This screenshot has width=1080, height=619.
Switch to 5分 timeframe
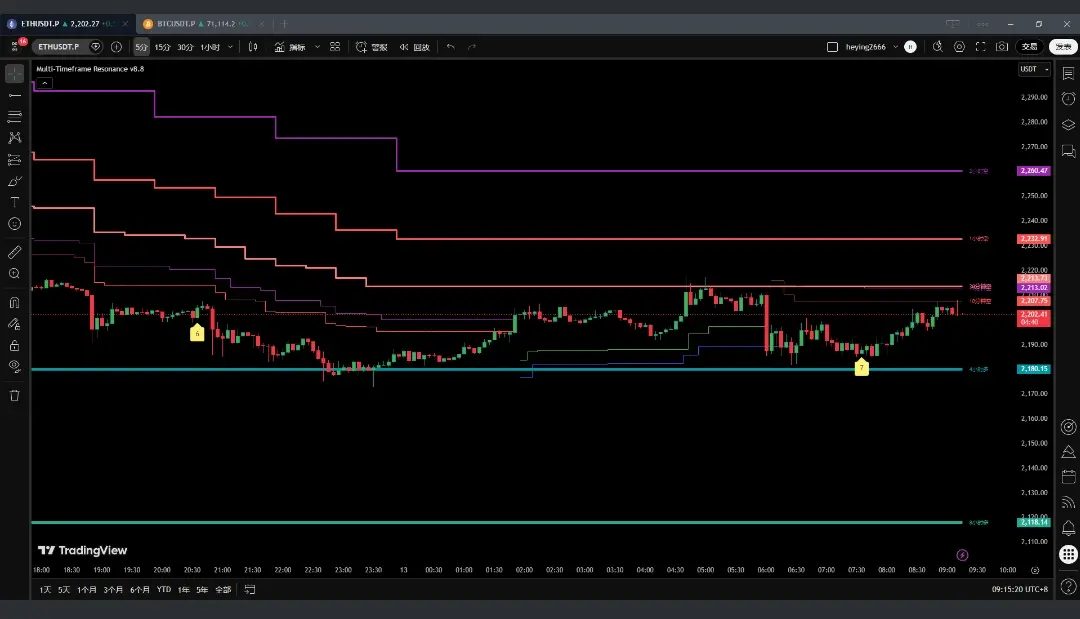pyautogui.click(x=141, y=47)
